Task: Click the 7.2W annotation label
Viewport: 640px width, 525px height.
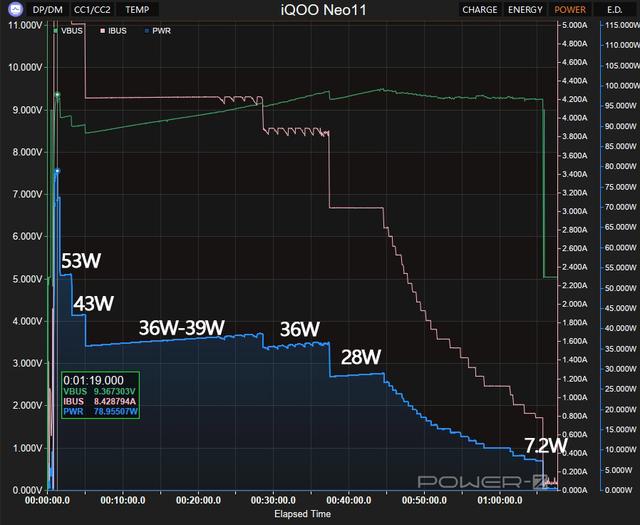Action: tap(546, 445)
